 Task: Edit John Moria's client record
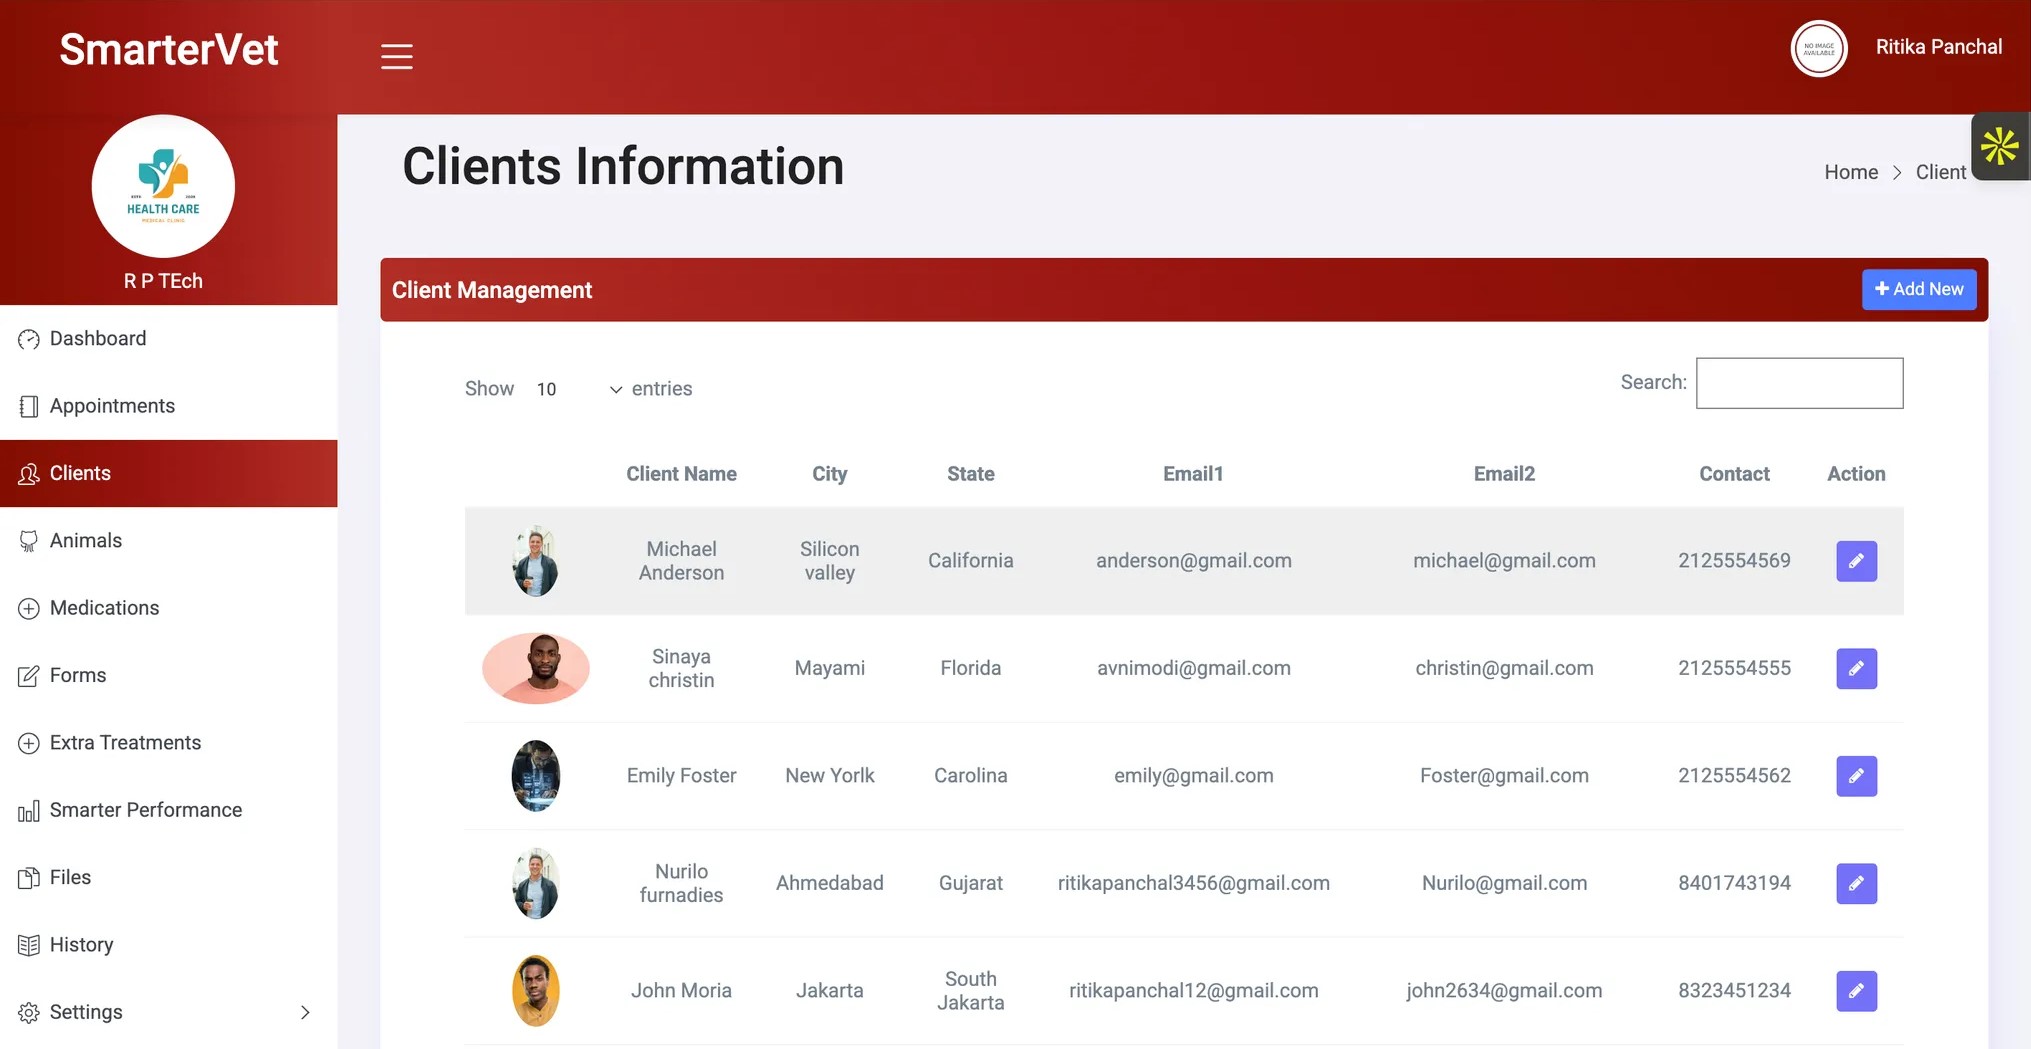[1856, 991]
